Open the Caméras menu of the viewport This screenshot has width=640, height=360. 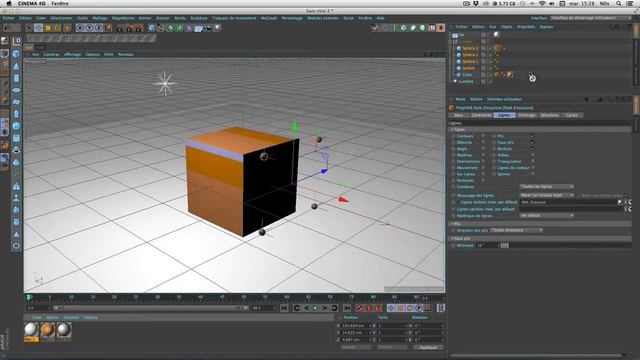(51, 54)
